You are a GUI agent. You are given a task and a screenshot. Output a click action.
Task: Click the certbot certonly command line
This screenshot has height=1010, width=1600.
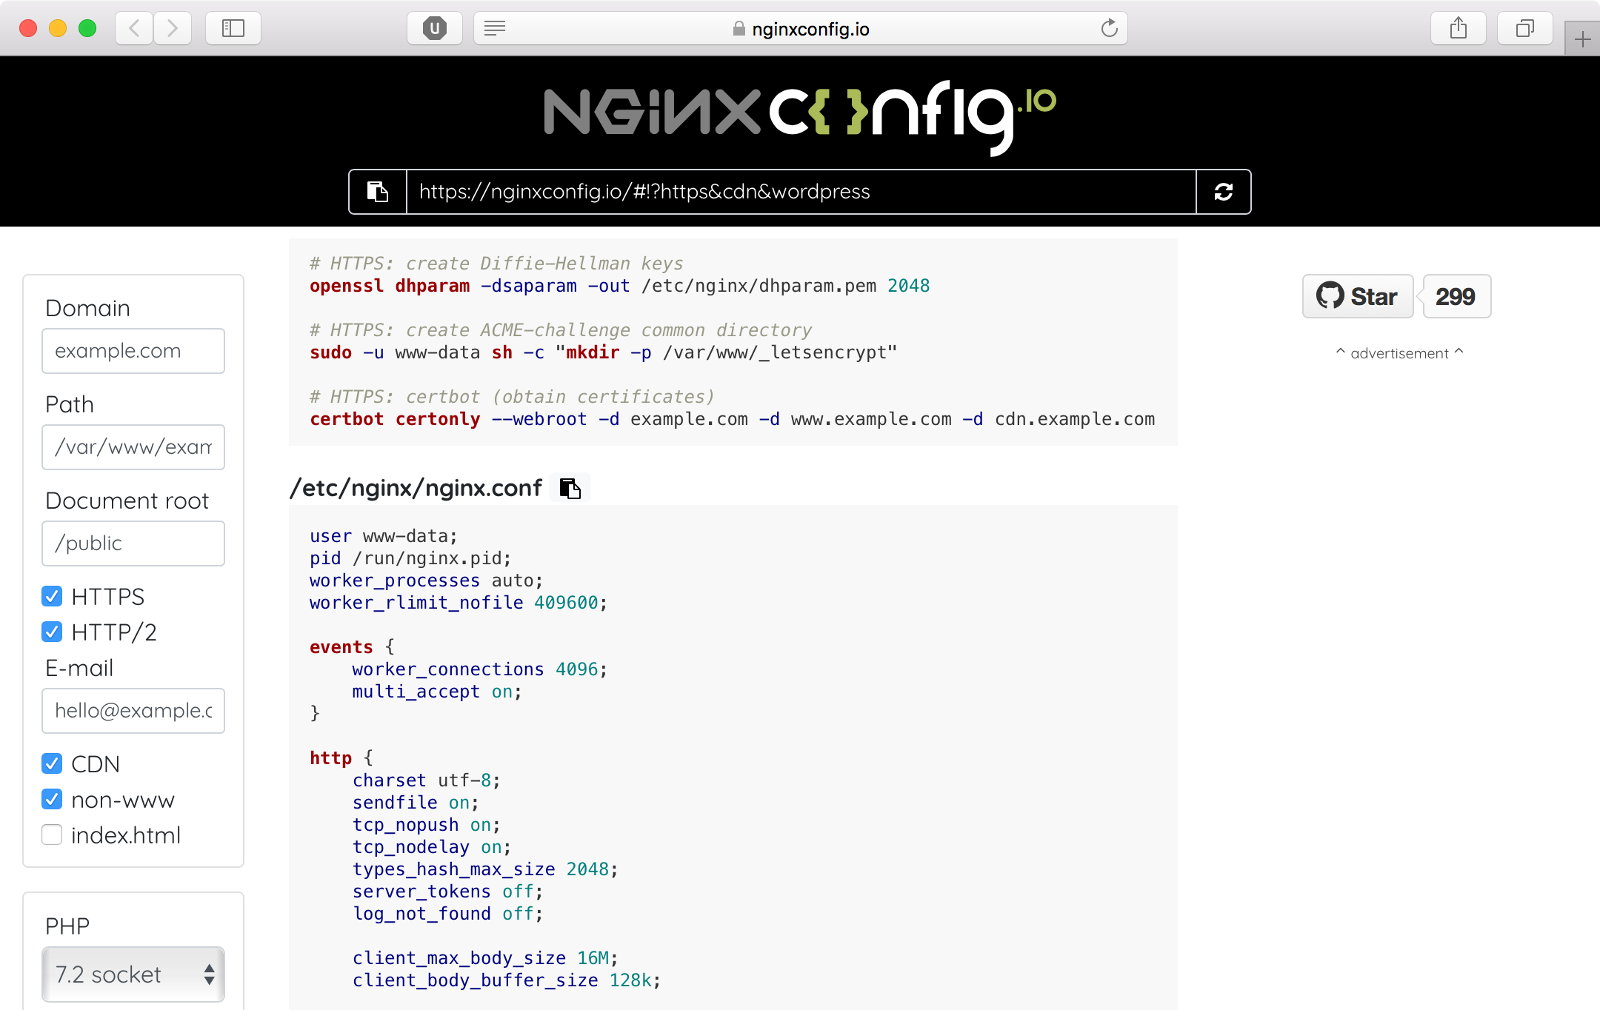732,419
